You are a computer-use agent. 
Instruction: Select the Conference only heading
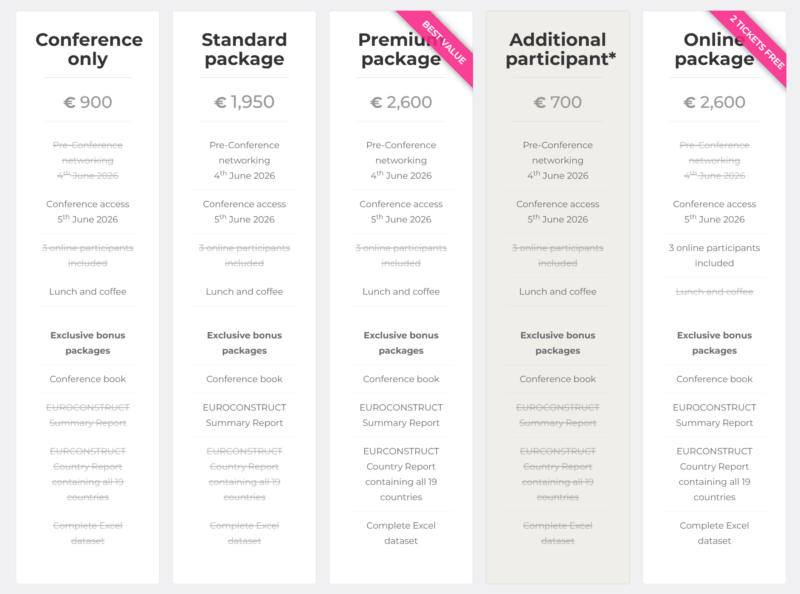(x=88, y=49)
